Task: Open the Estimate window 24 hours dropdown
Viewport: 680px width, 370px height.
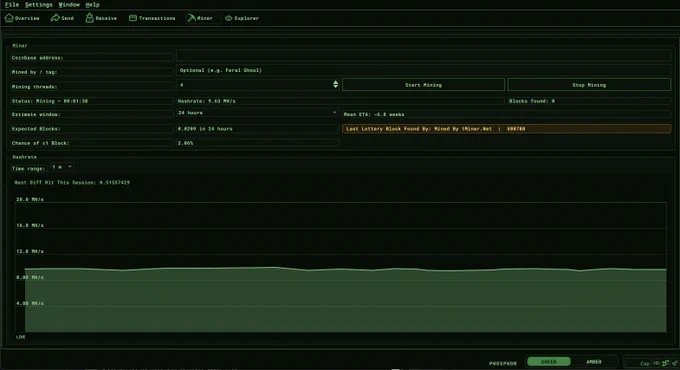Action: point(257,113)
